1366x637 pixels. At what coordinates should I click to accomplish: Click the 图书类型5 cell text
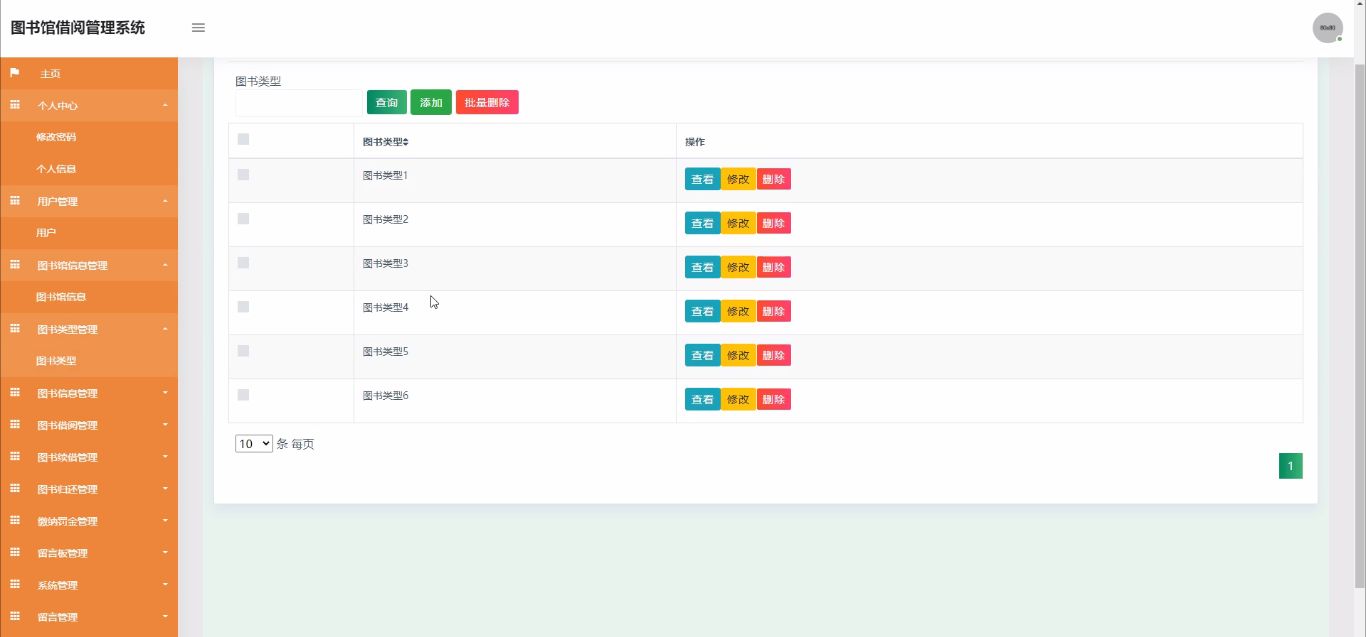[385, 351]
